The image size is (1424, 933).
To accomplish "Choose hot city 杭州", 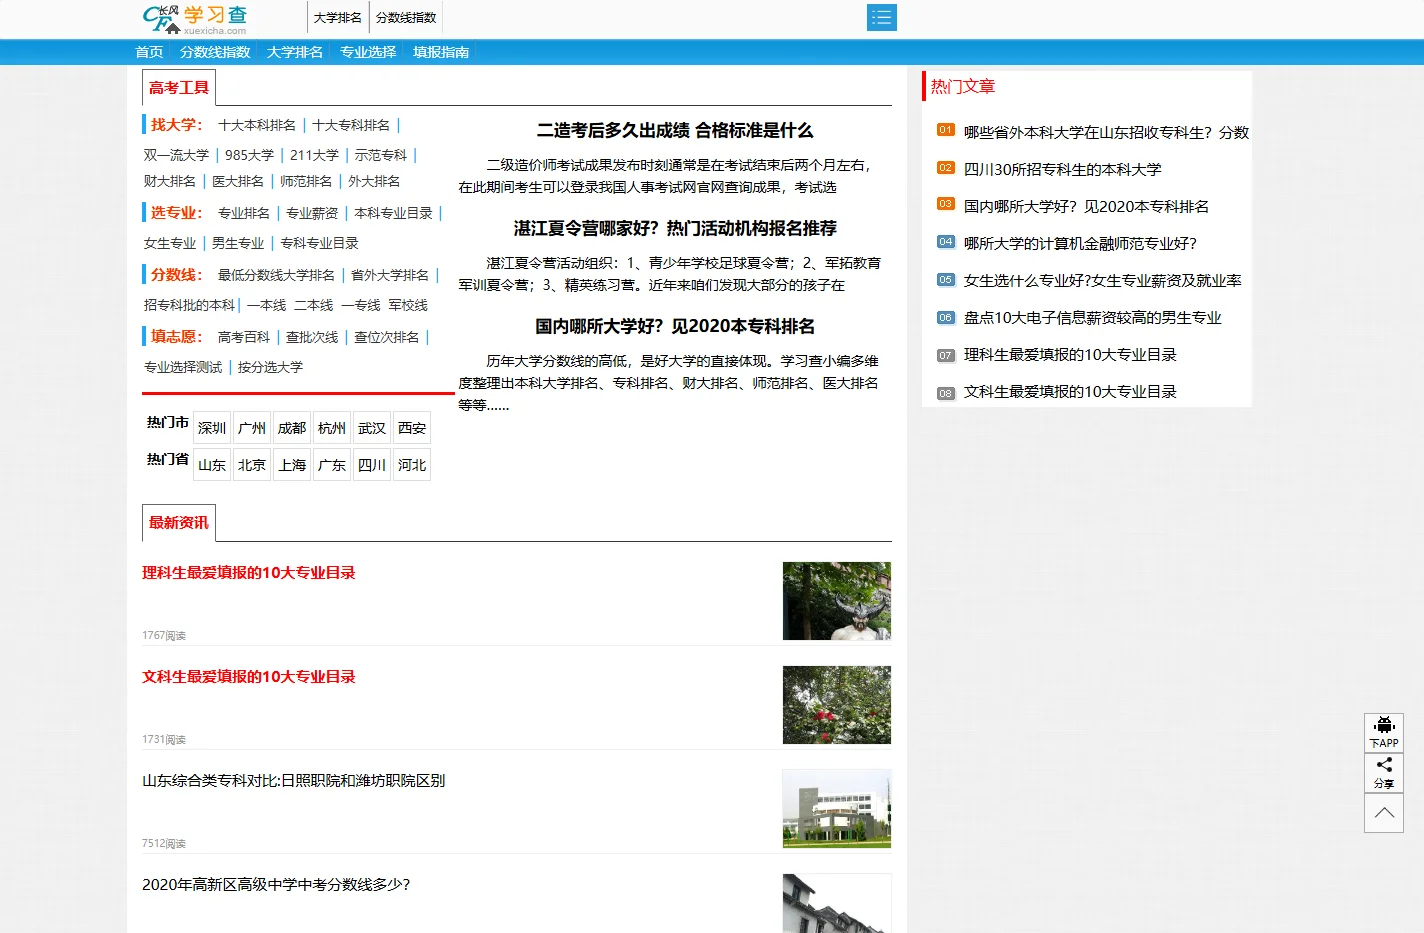I will [332, 428].
